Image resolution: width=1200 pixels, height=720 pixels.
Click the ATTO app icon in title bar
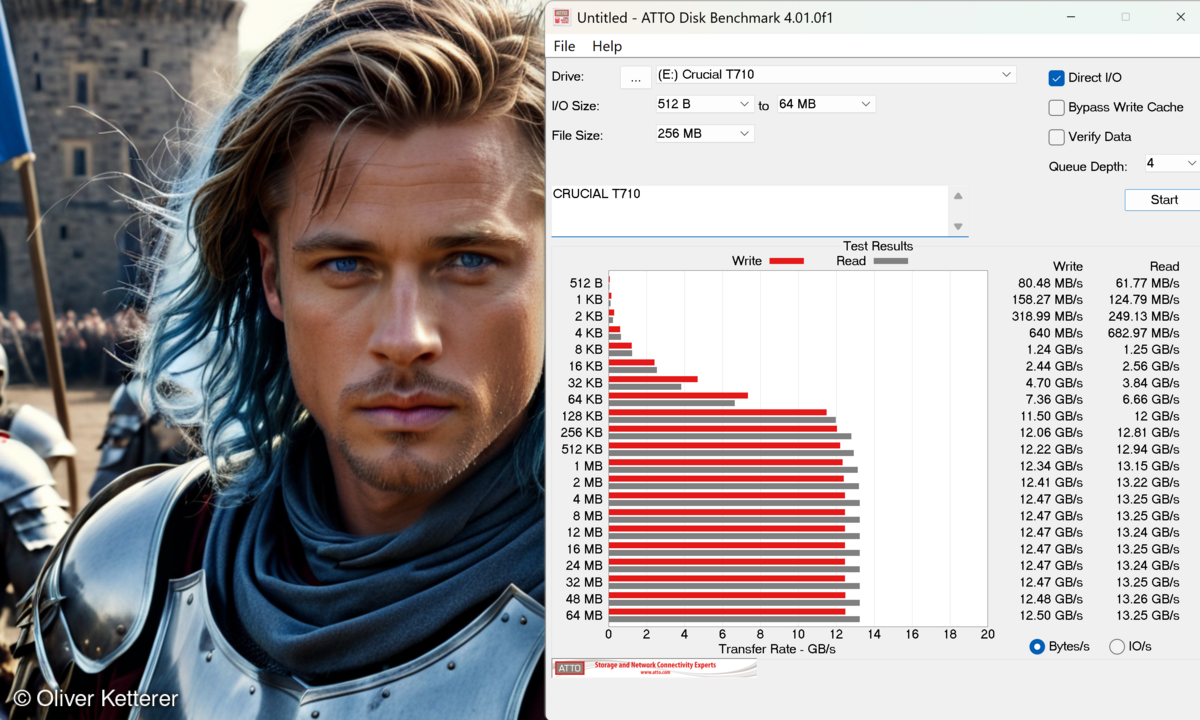[561, 17]
